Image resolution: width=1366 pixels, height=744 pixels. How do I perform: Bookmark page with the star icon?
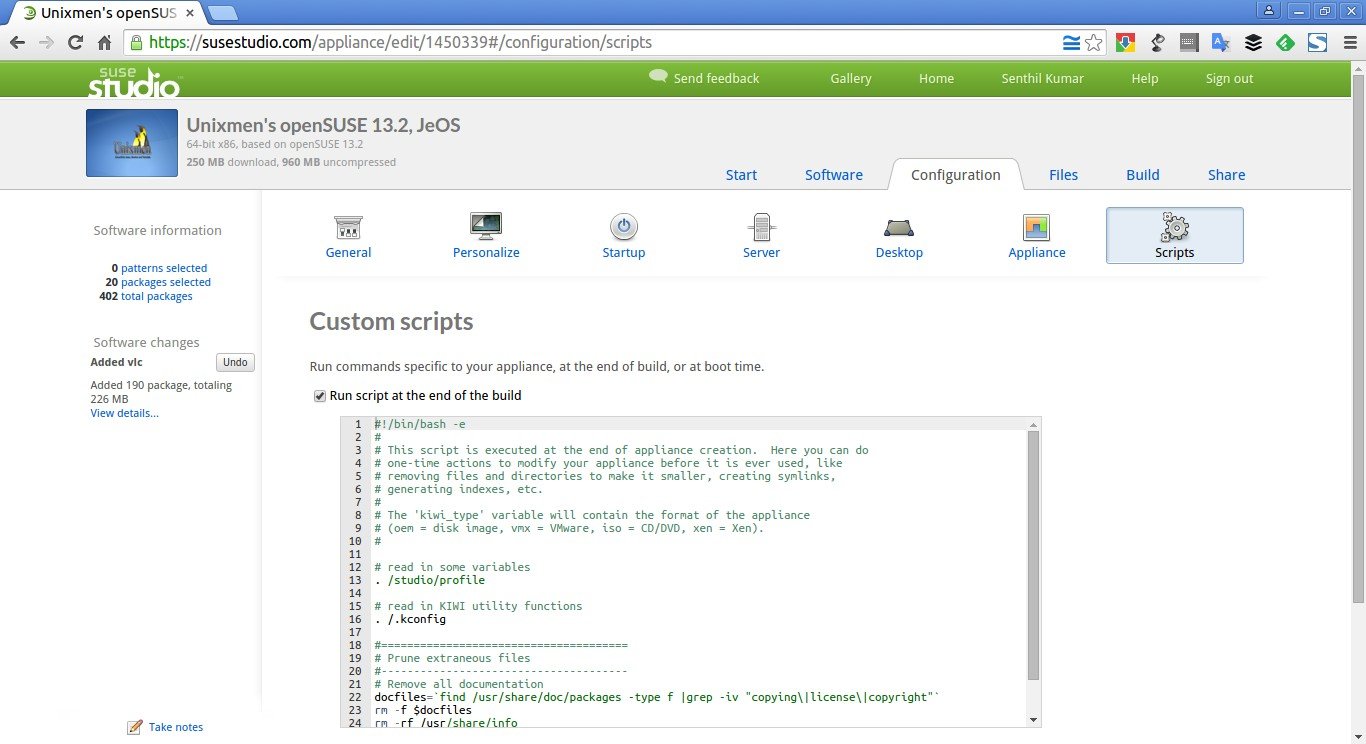click(x=1094, y=42)
